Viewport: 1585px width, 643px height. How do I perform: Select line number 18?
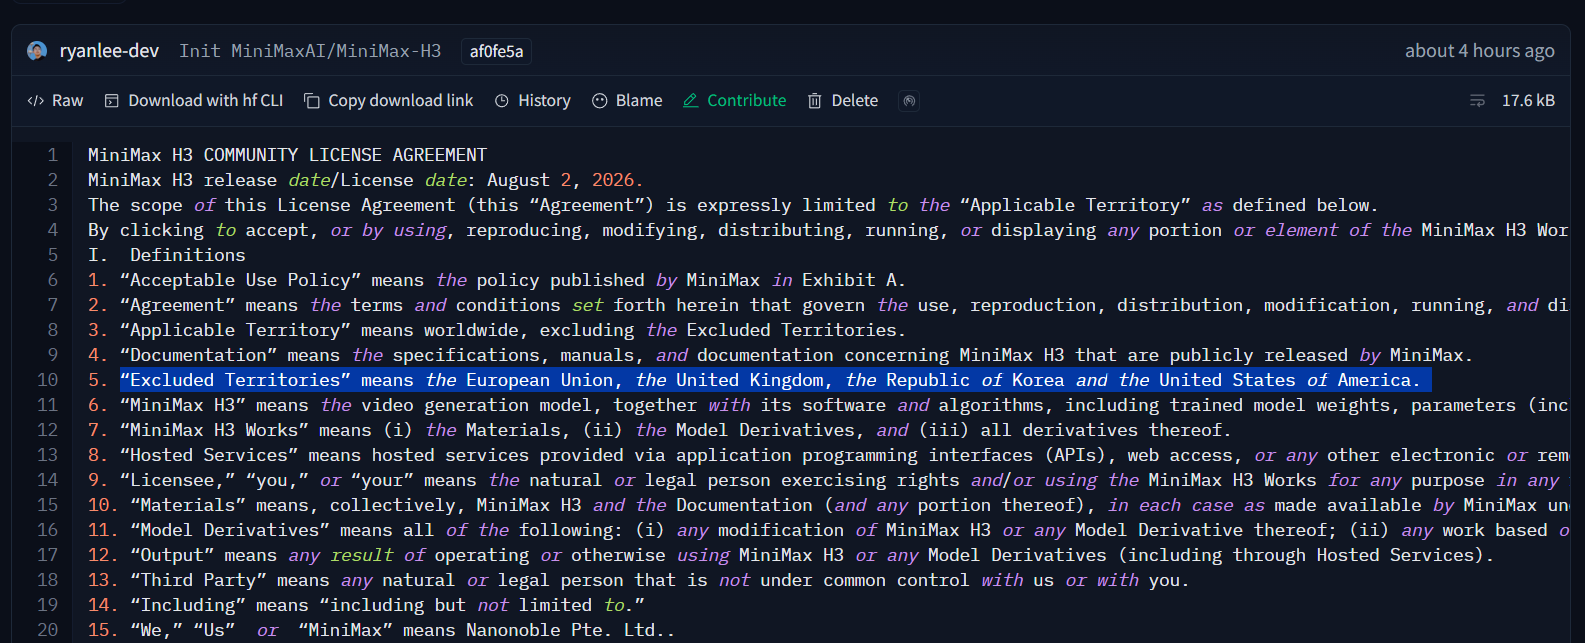point(47,580)
